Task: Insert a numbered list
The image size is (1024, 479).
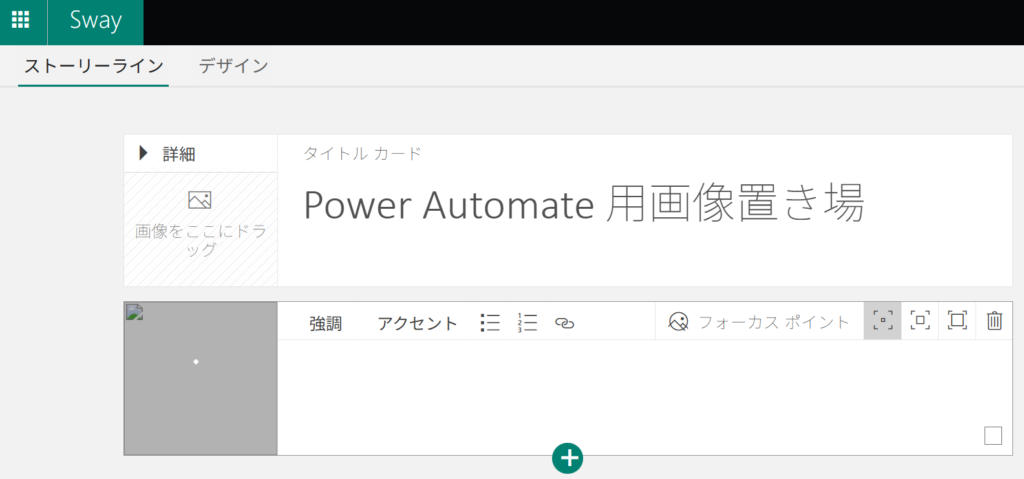Action: [x=527, y=323]
